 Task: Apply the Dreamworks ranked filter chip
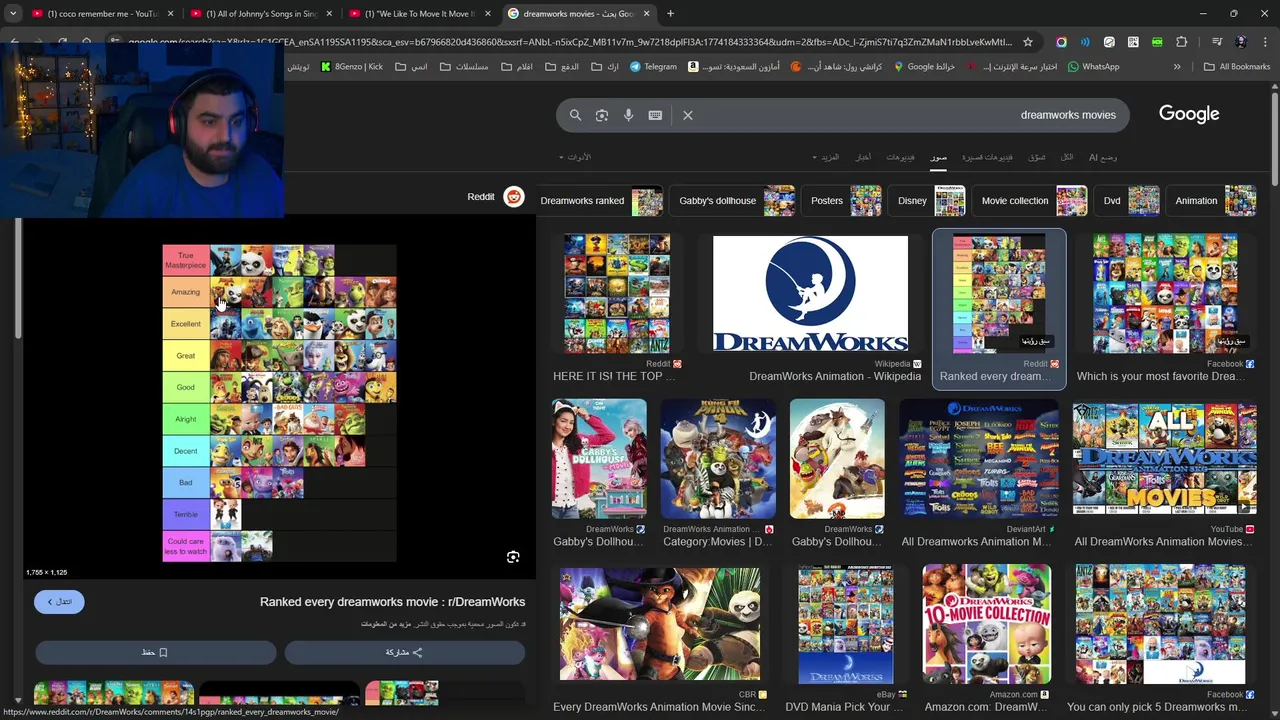pyautogui.click(x=600, y=201)
